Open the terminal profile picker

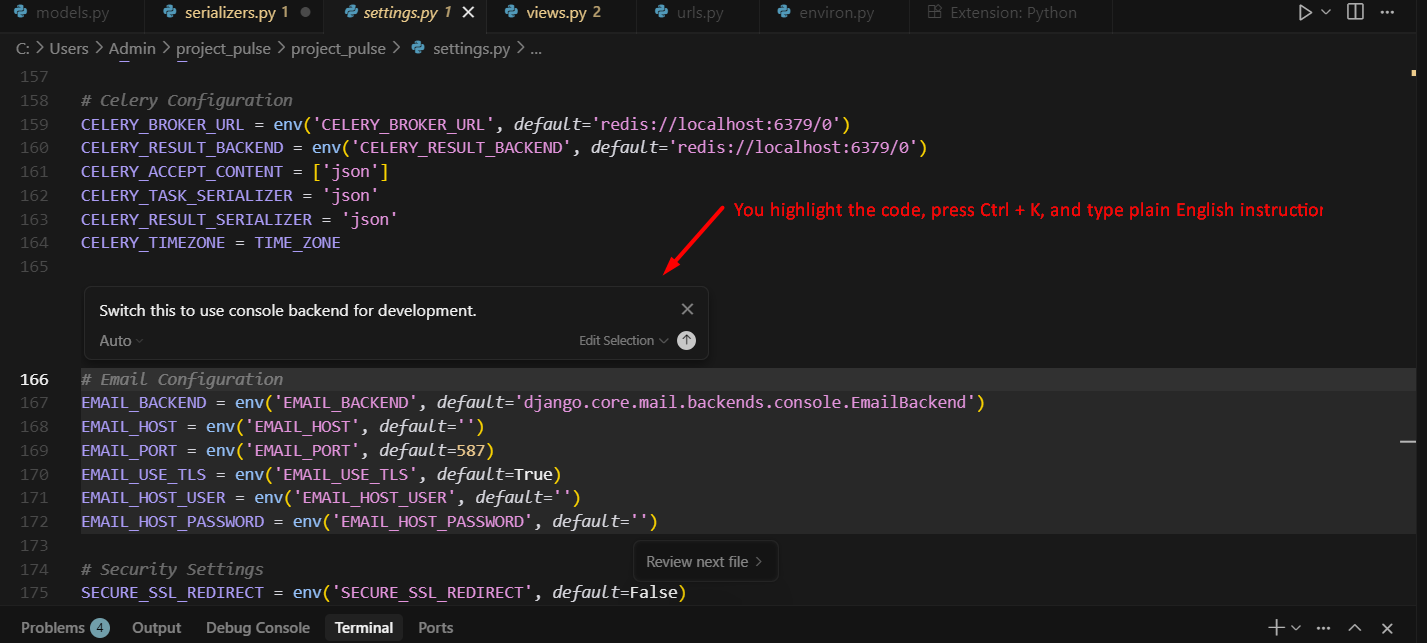tap(1294, 627)
